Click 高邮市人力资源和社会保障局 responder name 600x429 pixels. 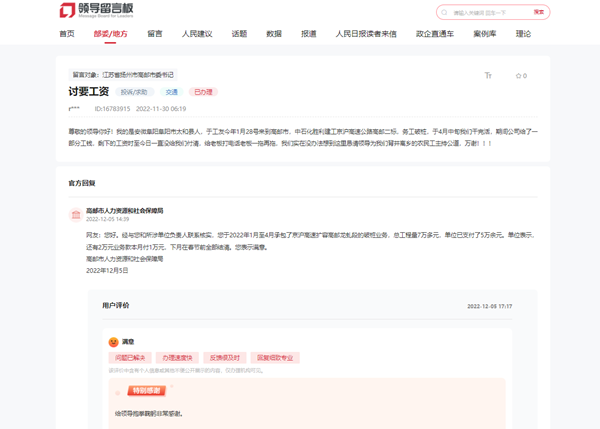pyautogui.click(x=125, y=210)
